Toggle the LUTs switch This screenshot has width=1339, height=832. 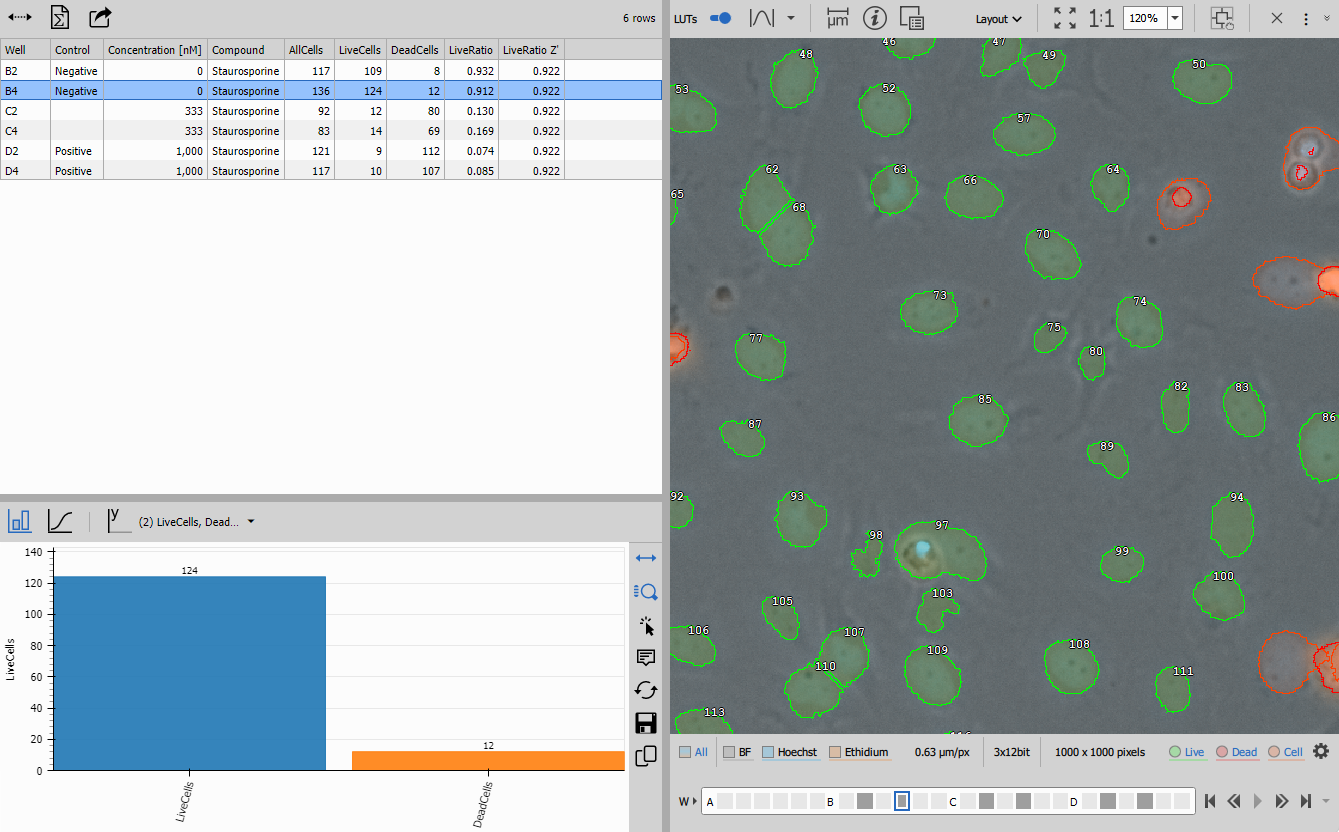click(x=720, y=18)
